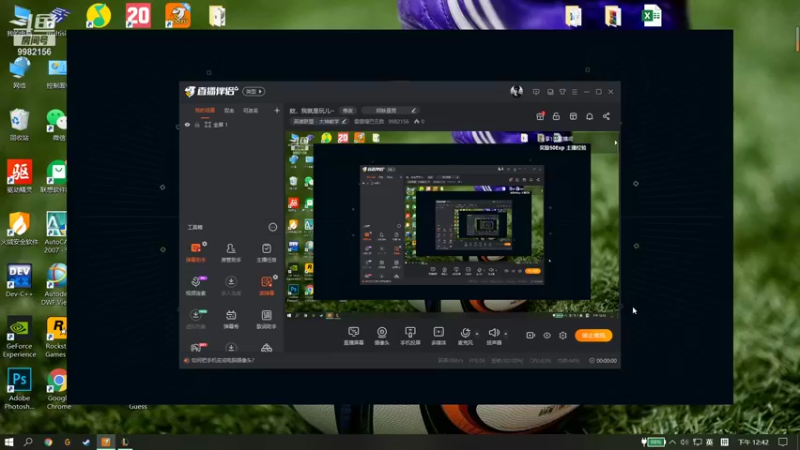Toggle the recording camera icon near 停止直播
800x450 pixels.
[x=530, y=335]
